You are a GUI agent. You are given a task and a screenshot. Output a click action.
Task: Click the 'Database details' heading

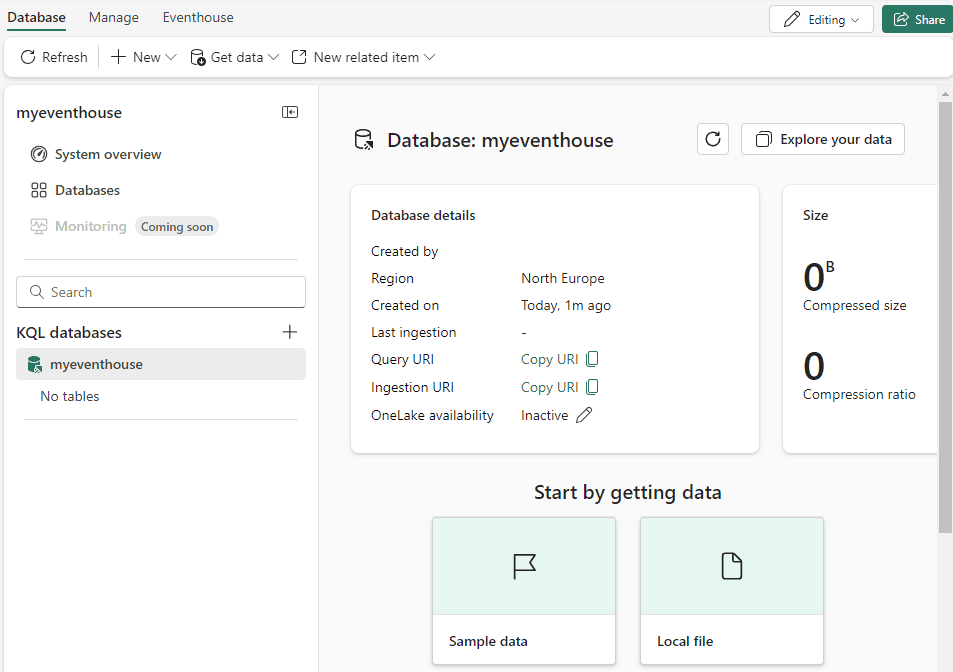[x=423, y=215]
